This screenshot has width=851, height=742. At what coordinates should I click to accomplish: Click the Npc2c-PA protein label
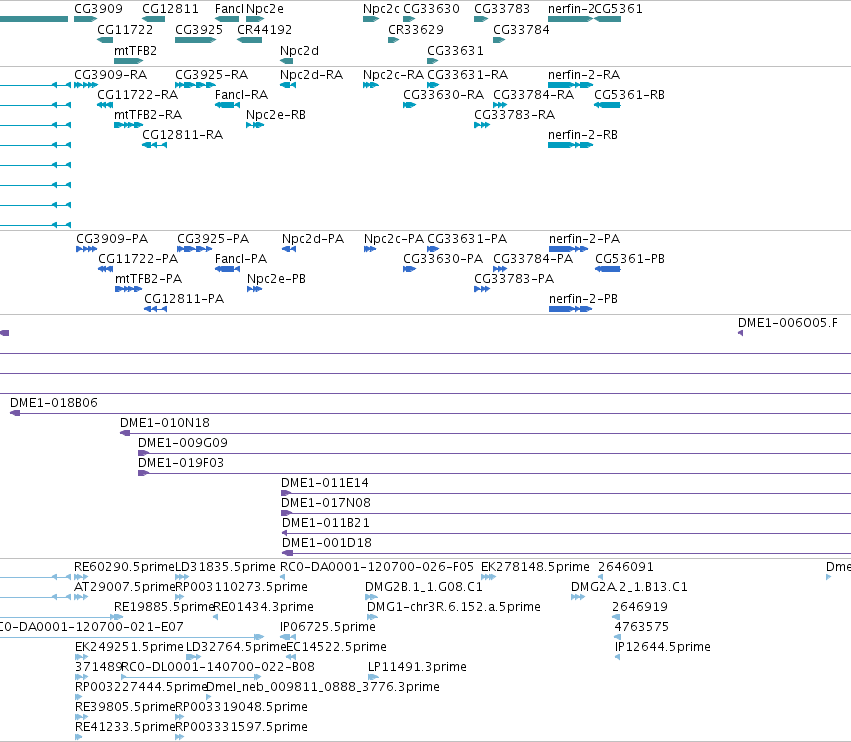pos(394,239)
